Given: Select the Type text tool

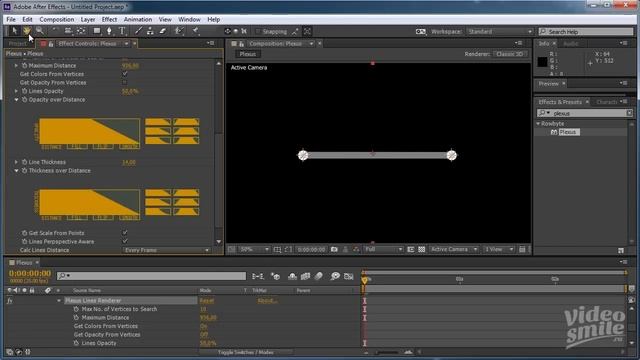Looking at the screenshot, I should point(122,31).
